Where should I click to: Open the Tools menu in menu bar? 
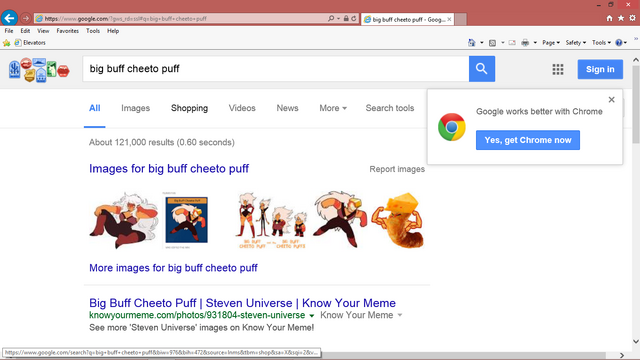coord(93,31)
